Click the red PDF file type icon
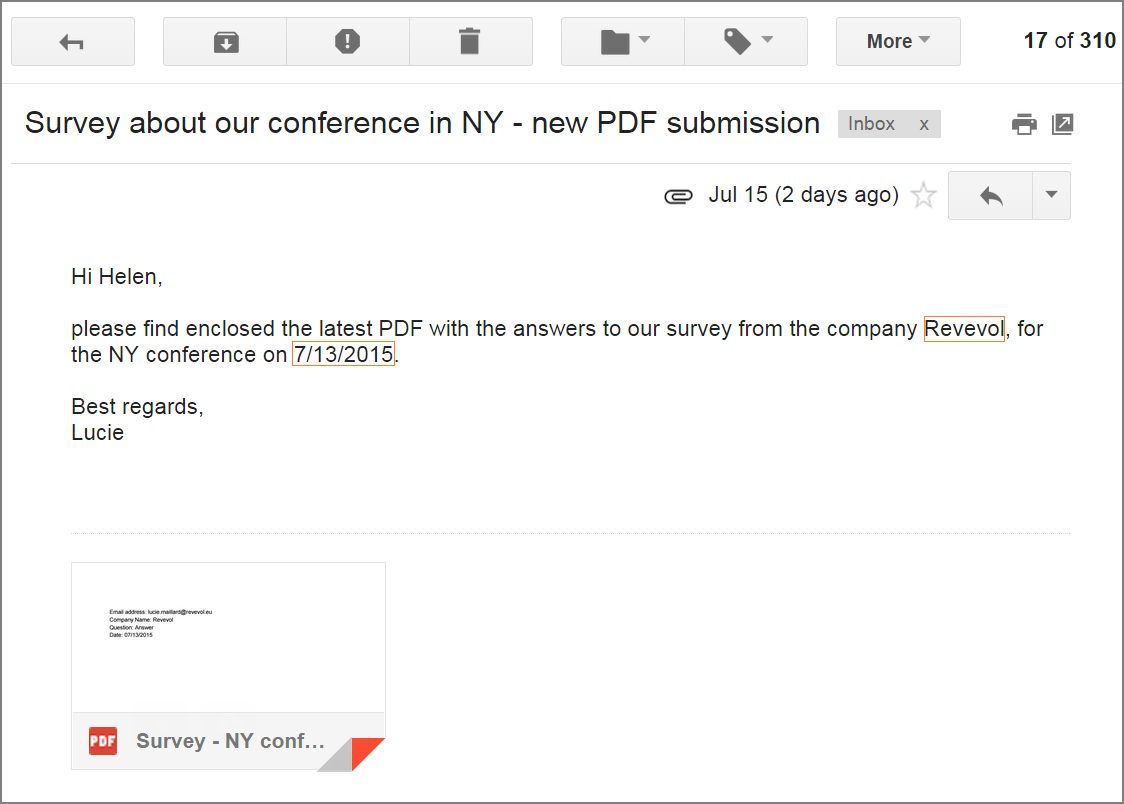Viewport: 1124px width, 804px height. click(103, 741)
